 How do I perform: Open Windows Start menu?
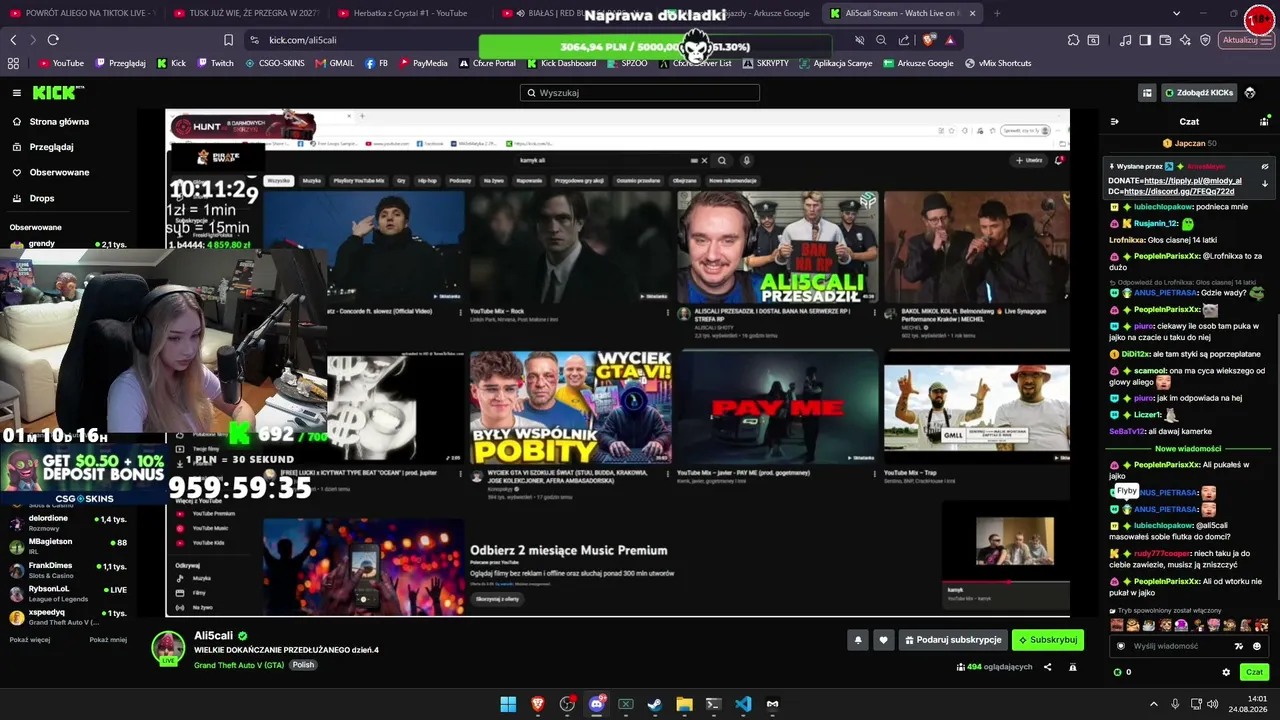pos(508,704)
